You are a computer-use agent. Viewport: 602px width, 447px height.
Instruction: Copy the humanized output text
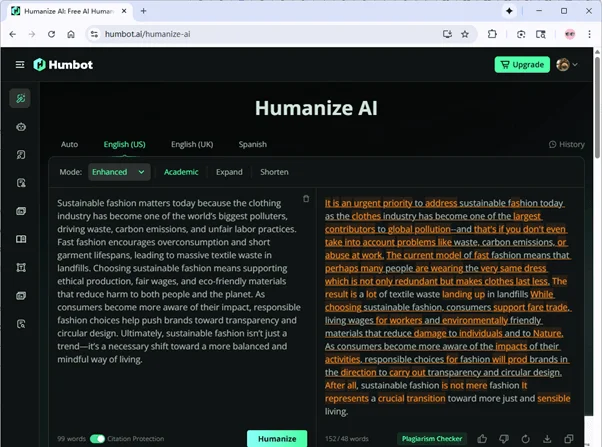568,438
